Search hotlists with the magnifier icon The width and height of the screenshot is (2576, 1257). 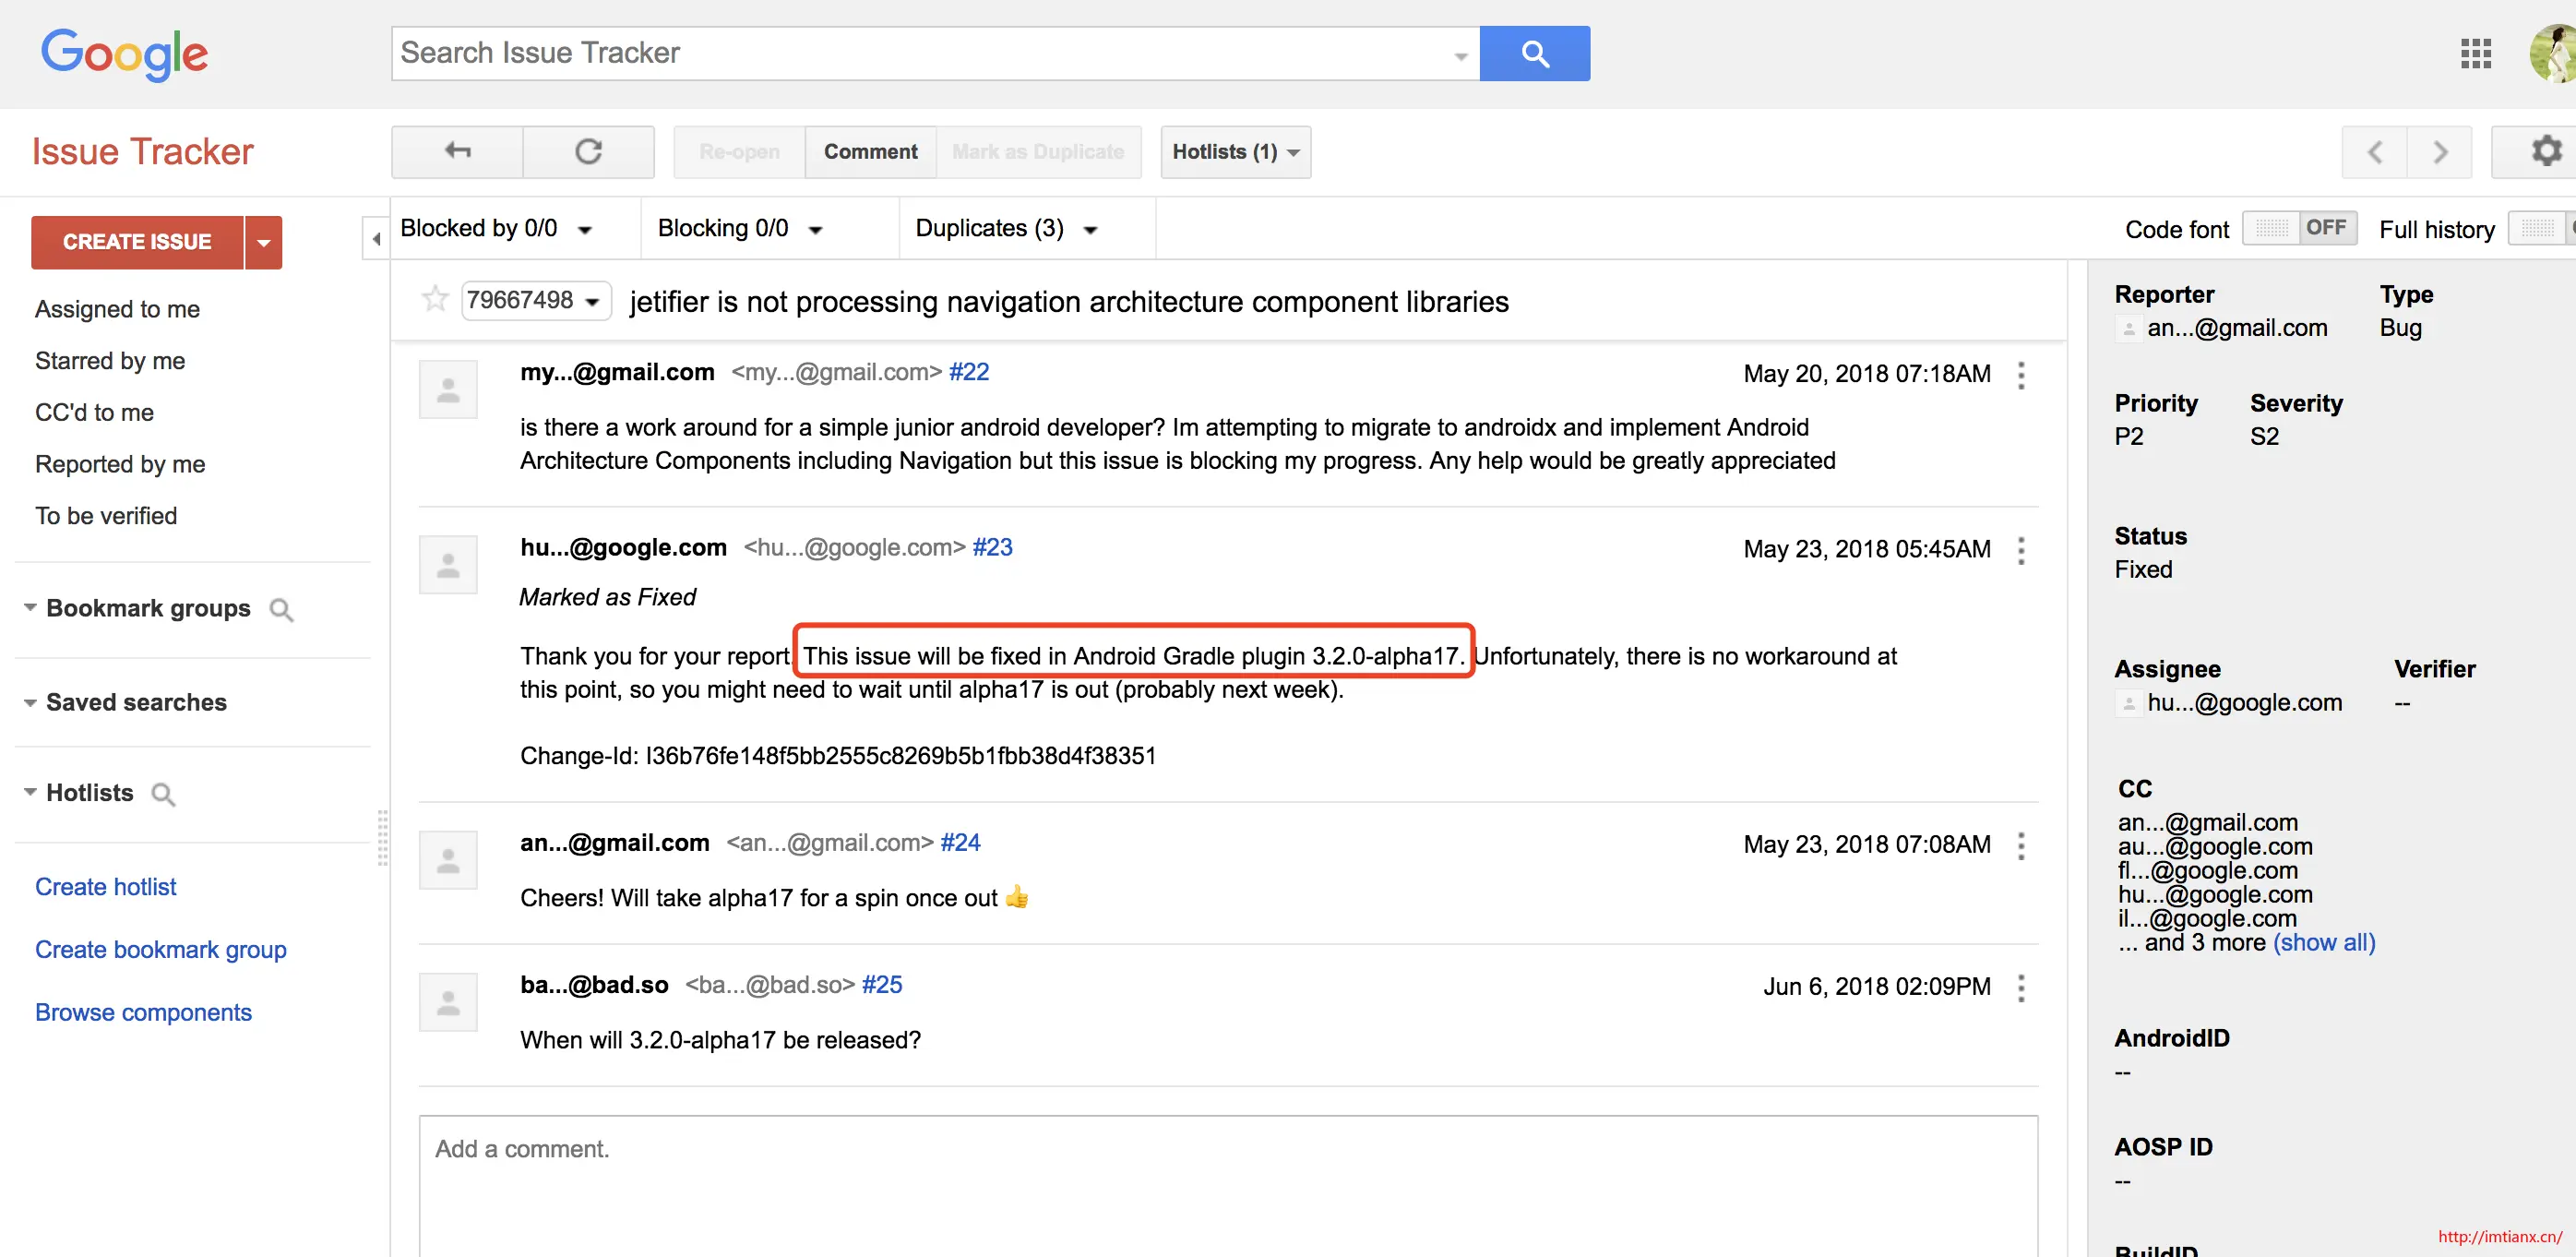(163, 794)
